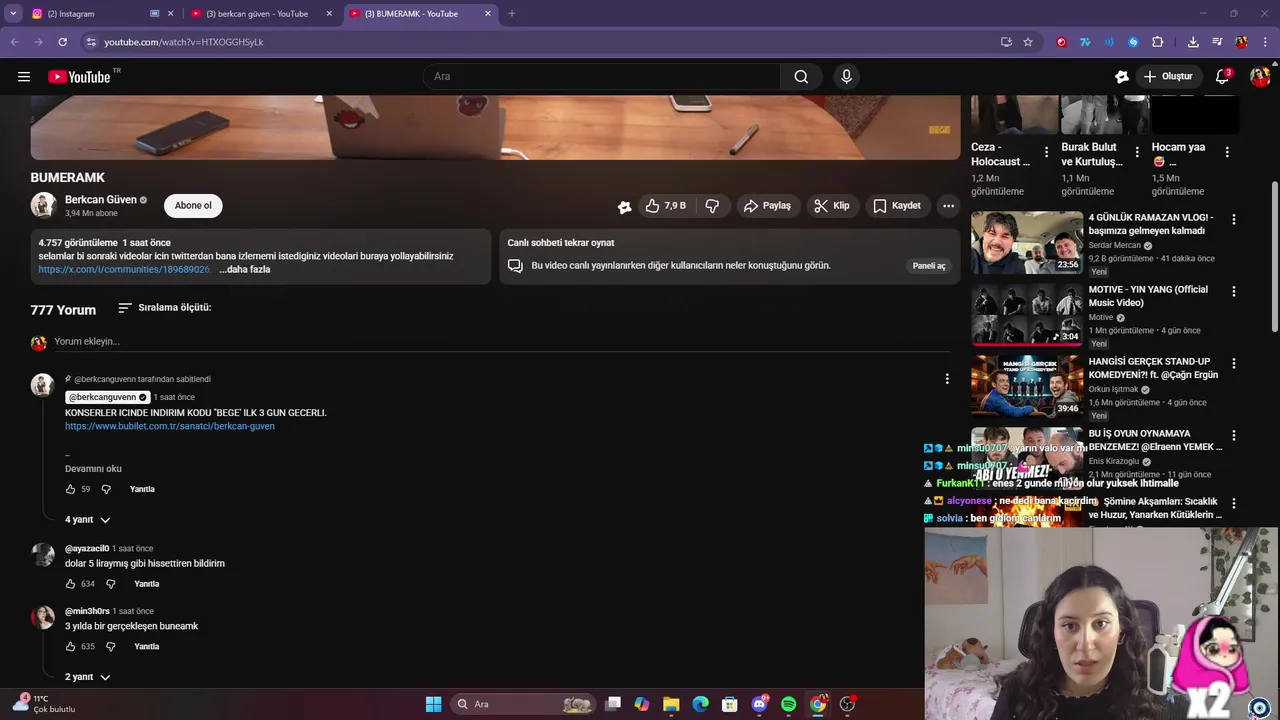Open the Chrome extensions puzzle icon
The width and height of the screenshot is (1280, 720).
[1158, 42]
